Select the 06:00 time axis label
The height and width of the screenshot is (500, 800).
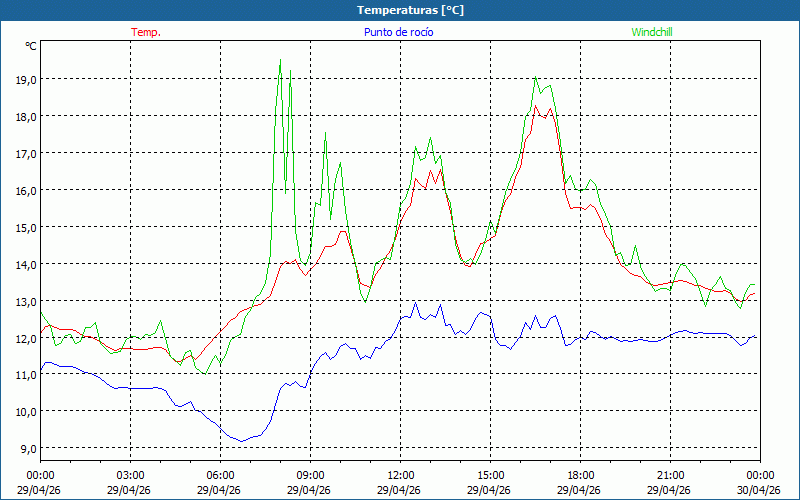pos(220,475)
